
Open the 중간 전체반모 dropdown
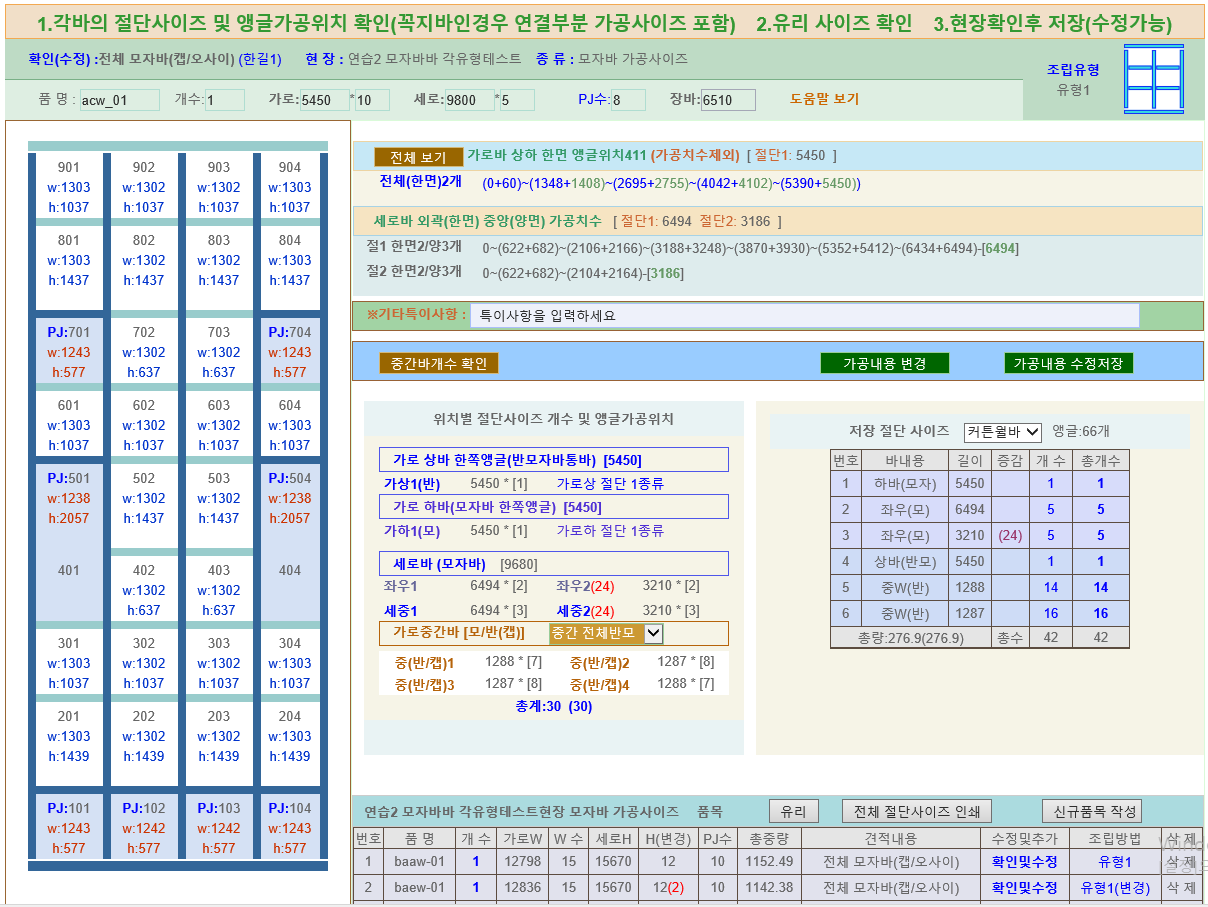606,632
